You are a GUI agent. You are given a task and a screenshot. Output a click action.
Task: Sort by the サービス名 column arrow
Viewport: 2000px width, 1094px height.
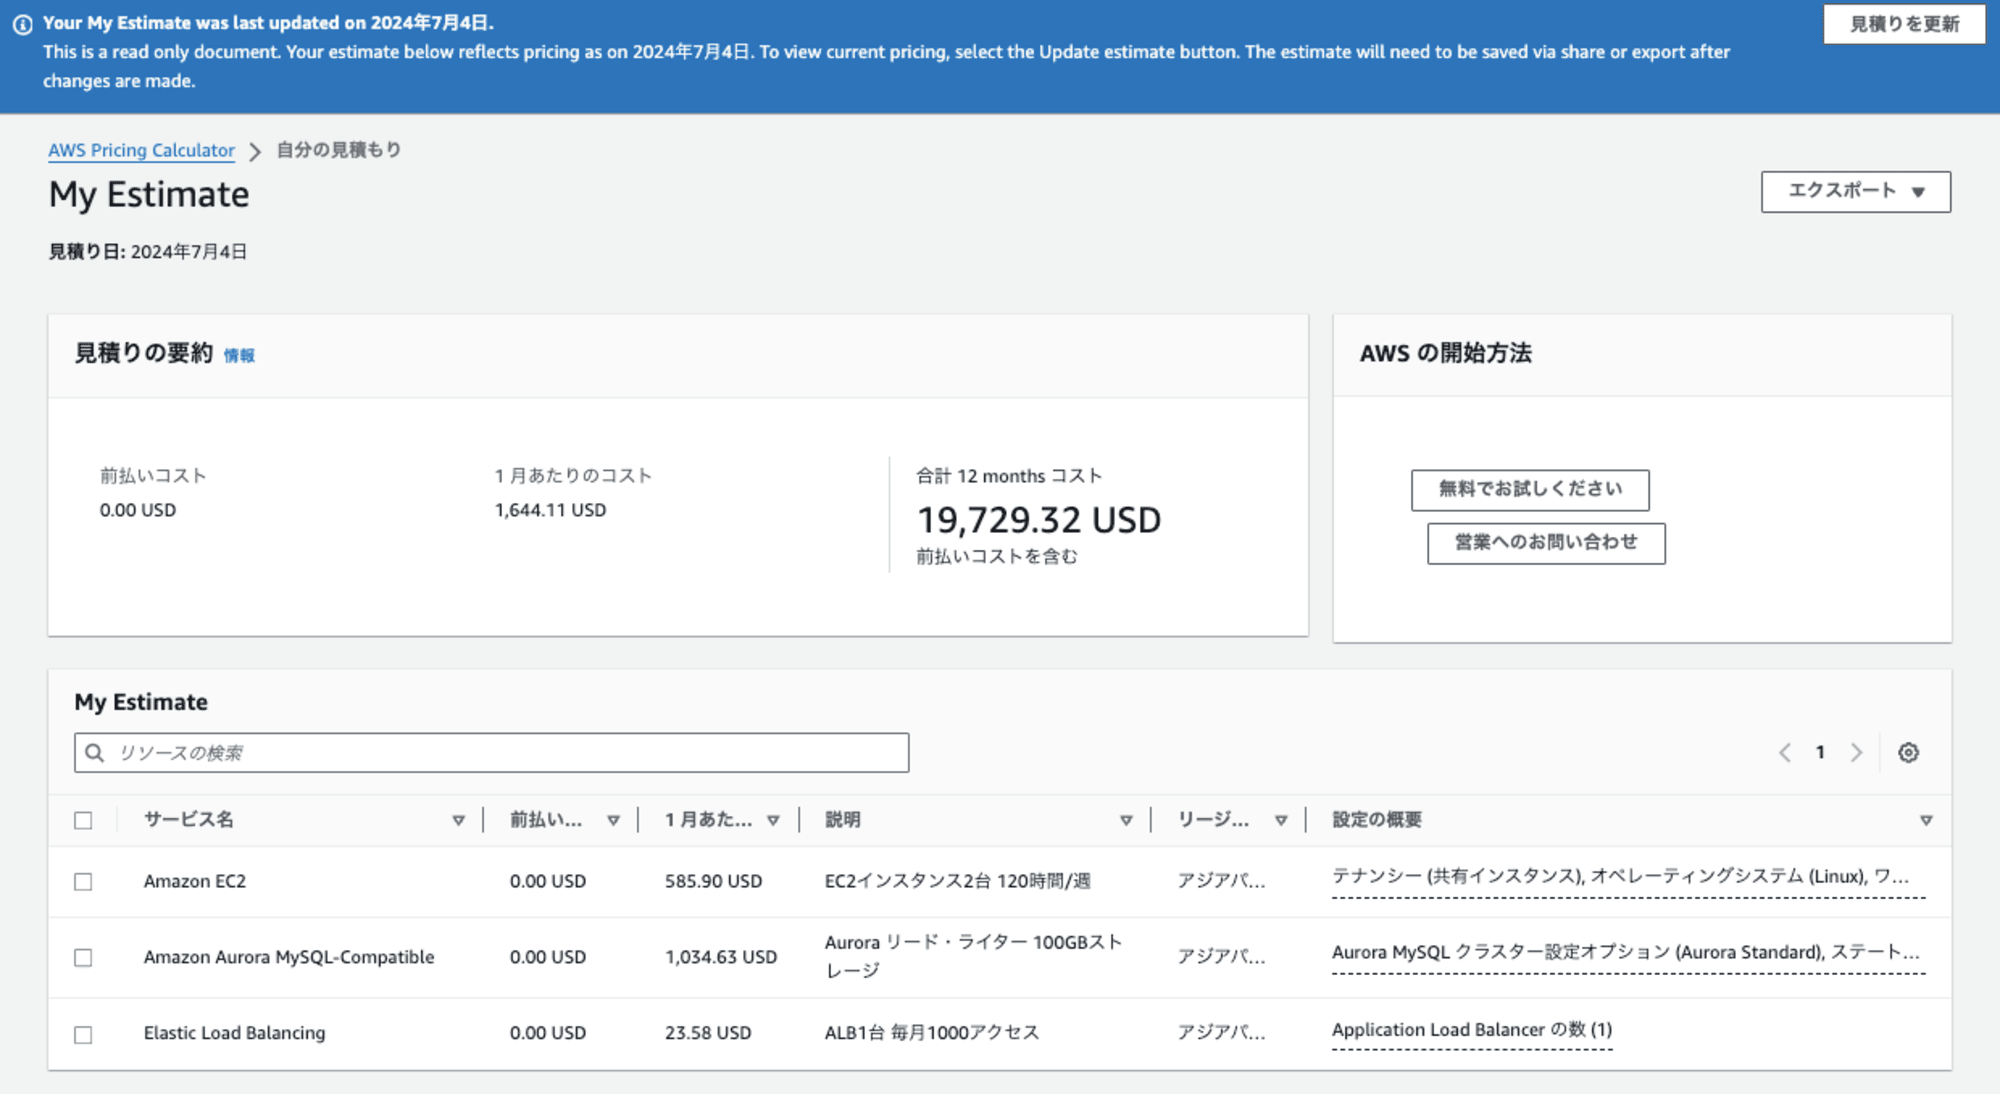(x=458, y=820)
